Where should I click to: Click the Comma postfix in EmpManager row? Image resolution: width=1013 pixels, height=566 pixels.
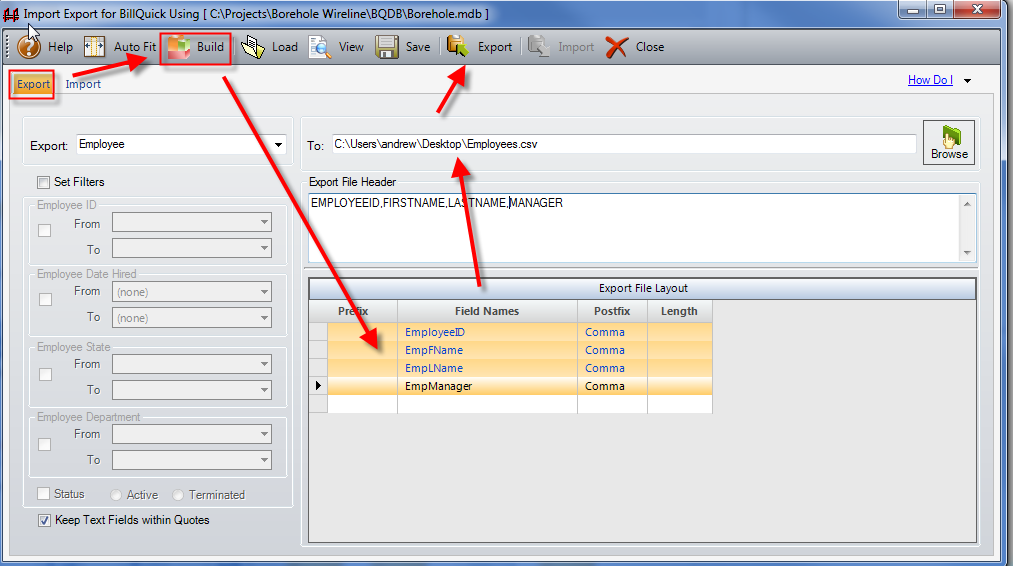612,386
